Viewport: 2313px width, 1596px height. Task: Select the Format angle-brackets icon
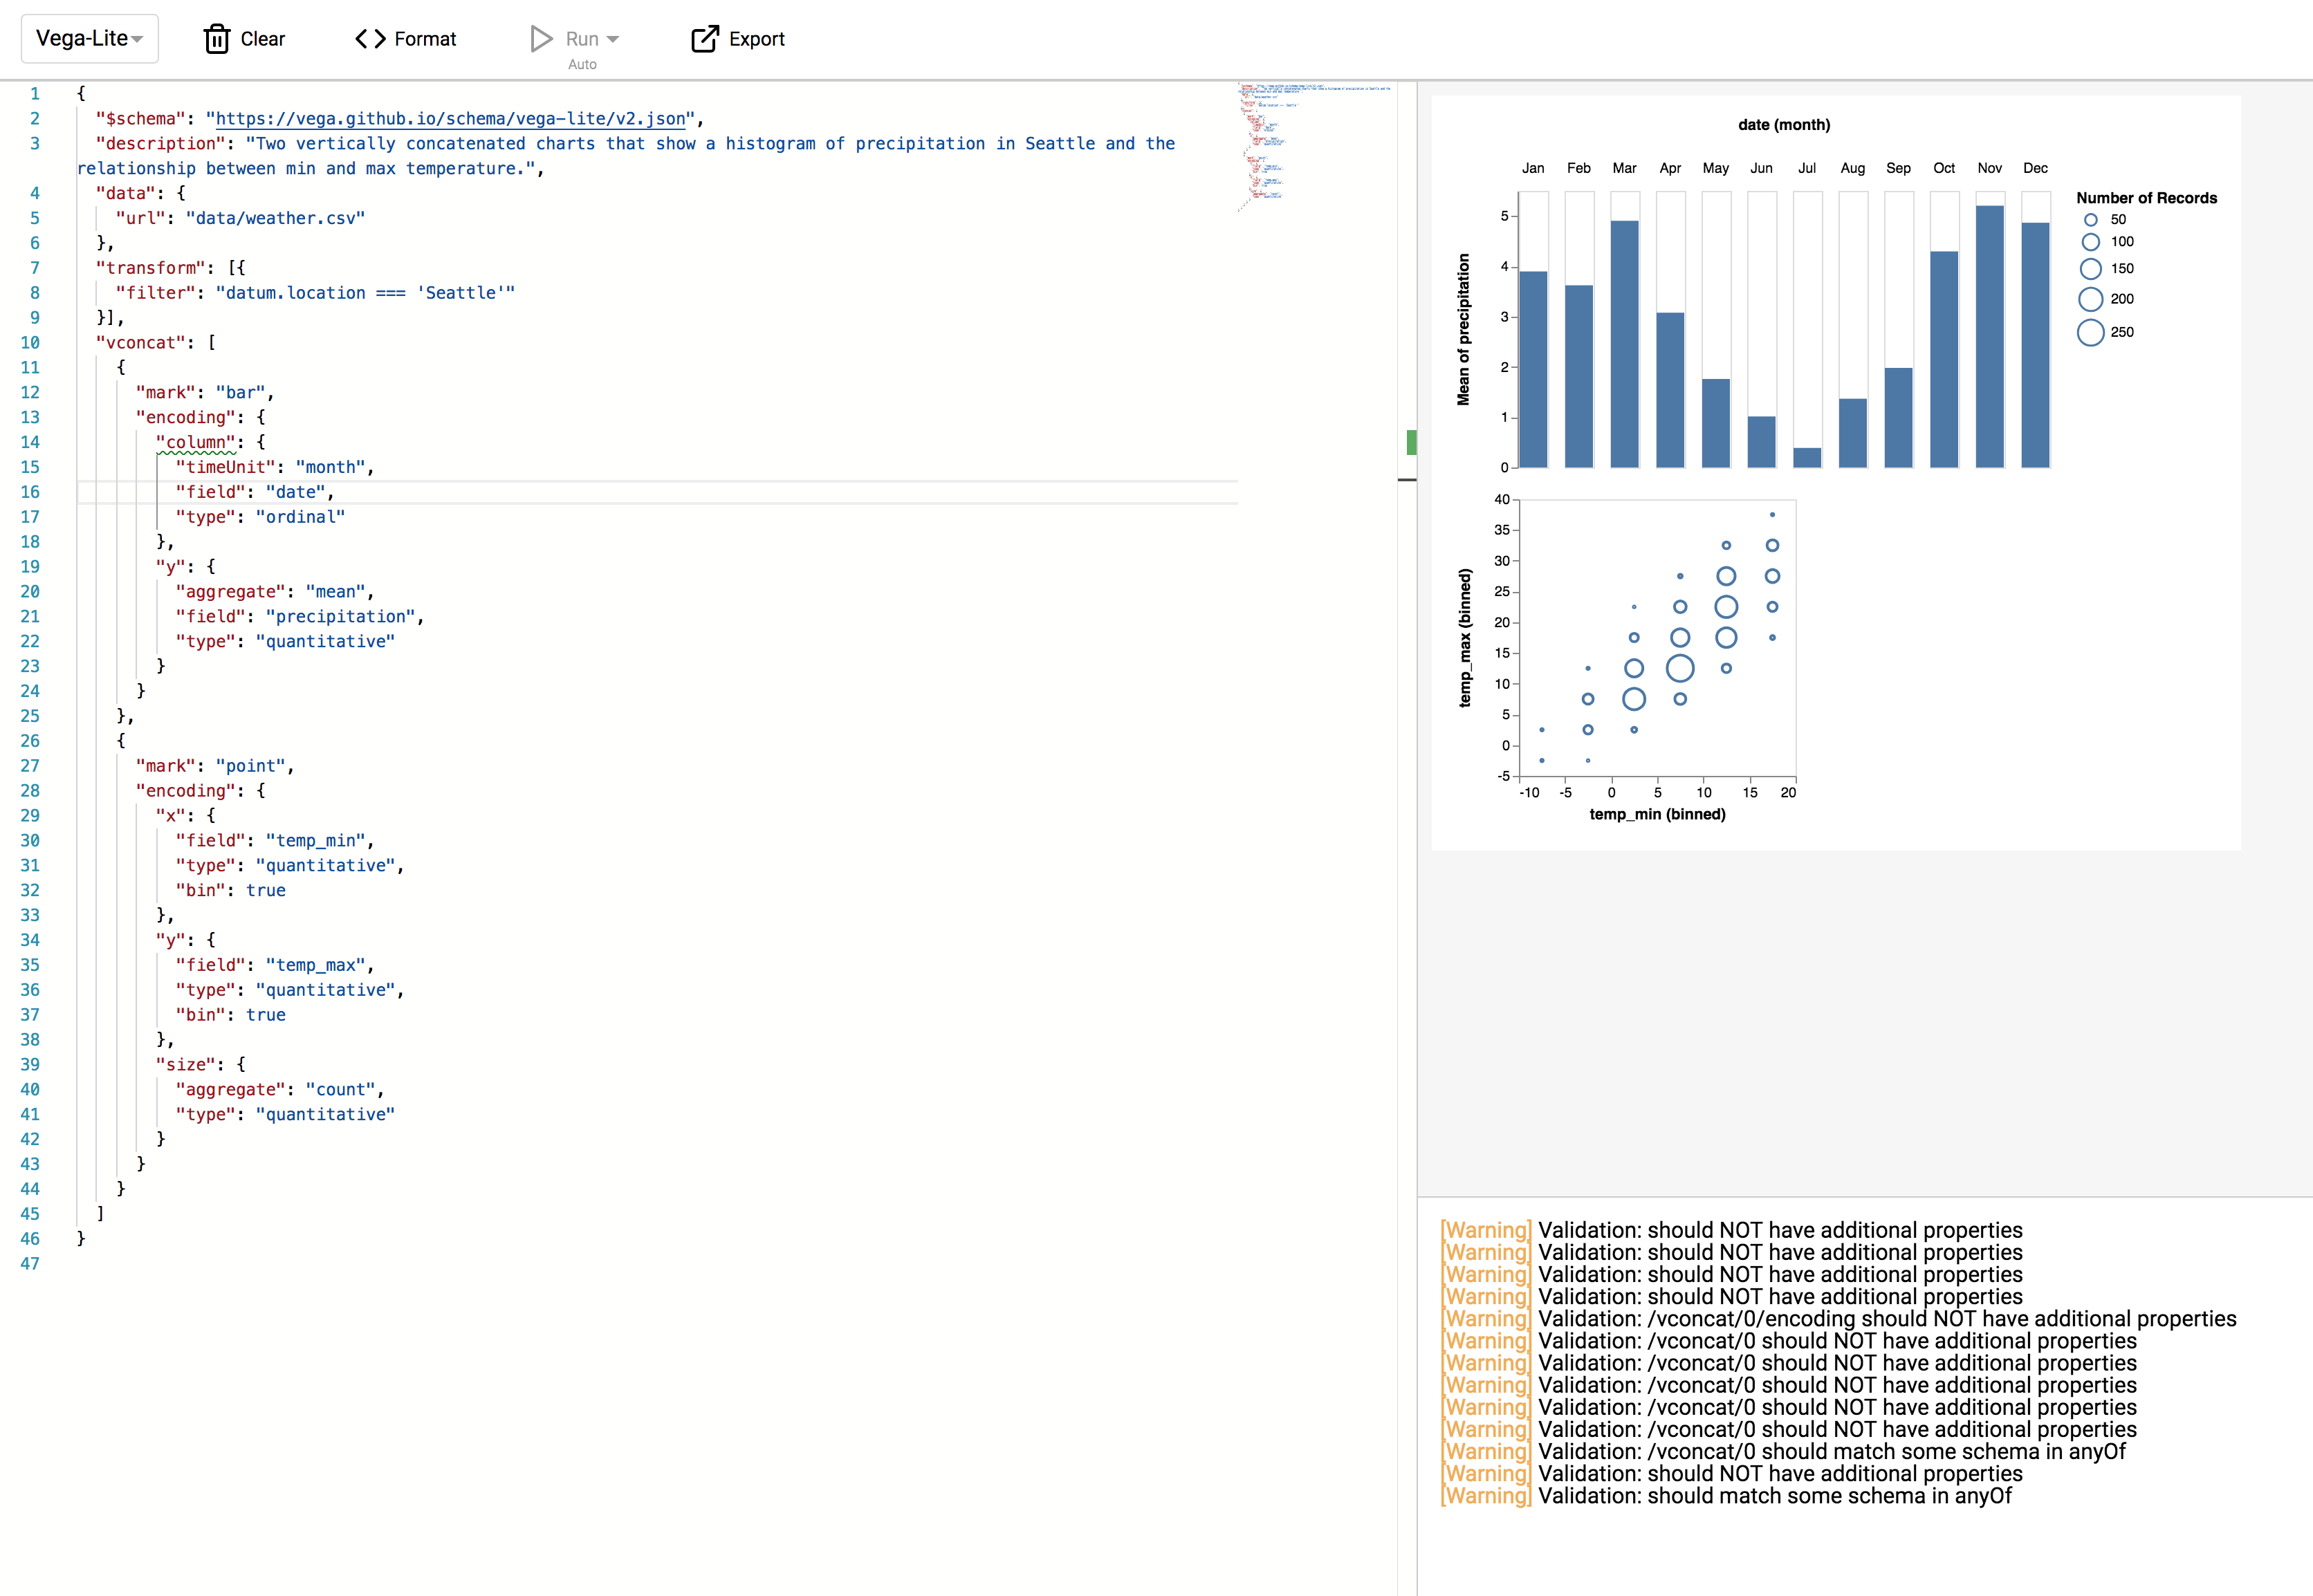point(369,38)
